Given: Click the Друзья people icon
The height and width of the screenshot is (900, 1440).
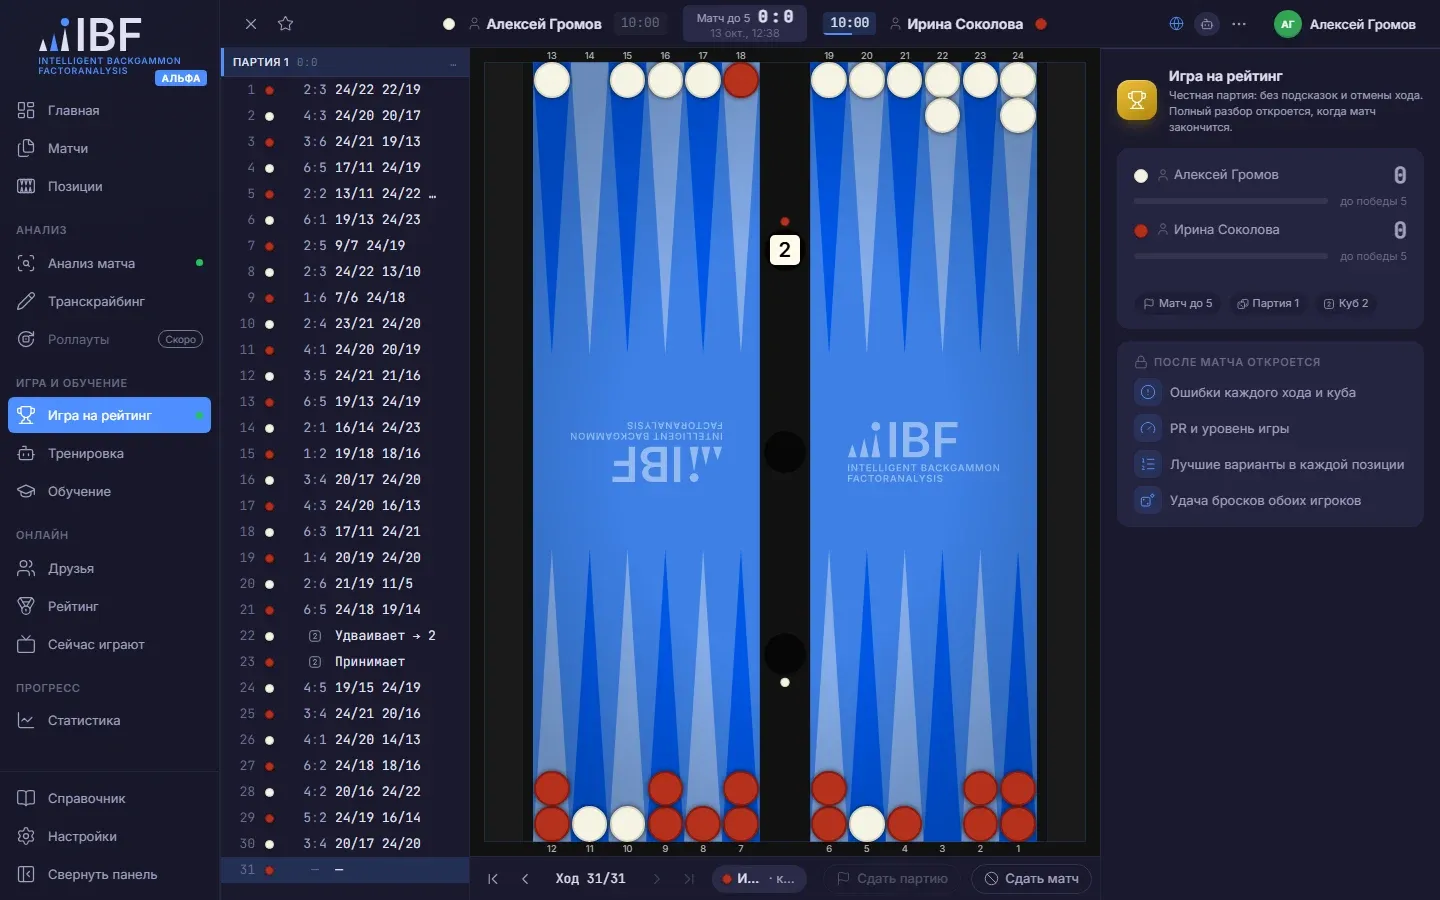Looking at the screenshot, I should (26, 568).
